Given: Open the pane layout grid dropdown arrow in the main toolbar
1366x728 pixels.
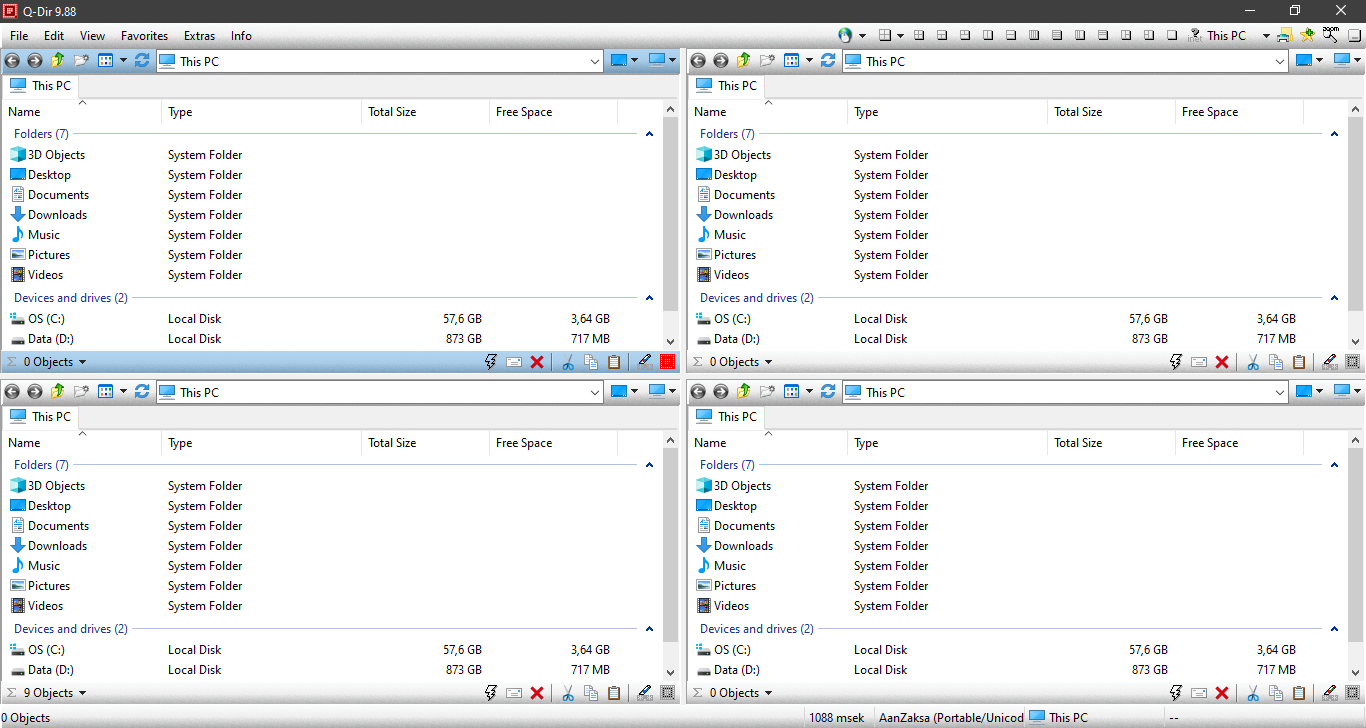Looking at the screenshot, I should [900, 35].
